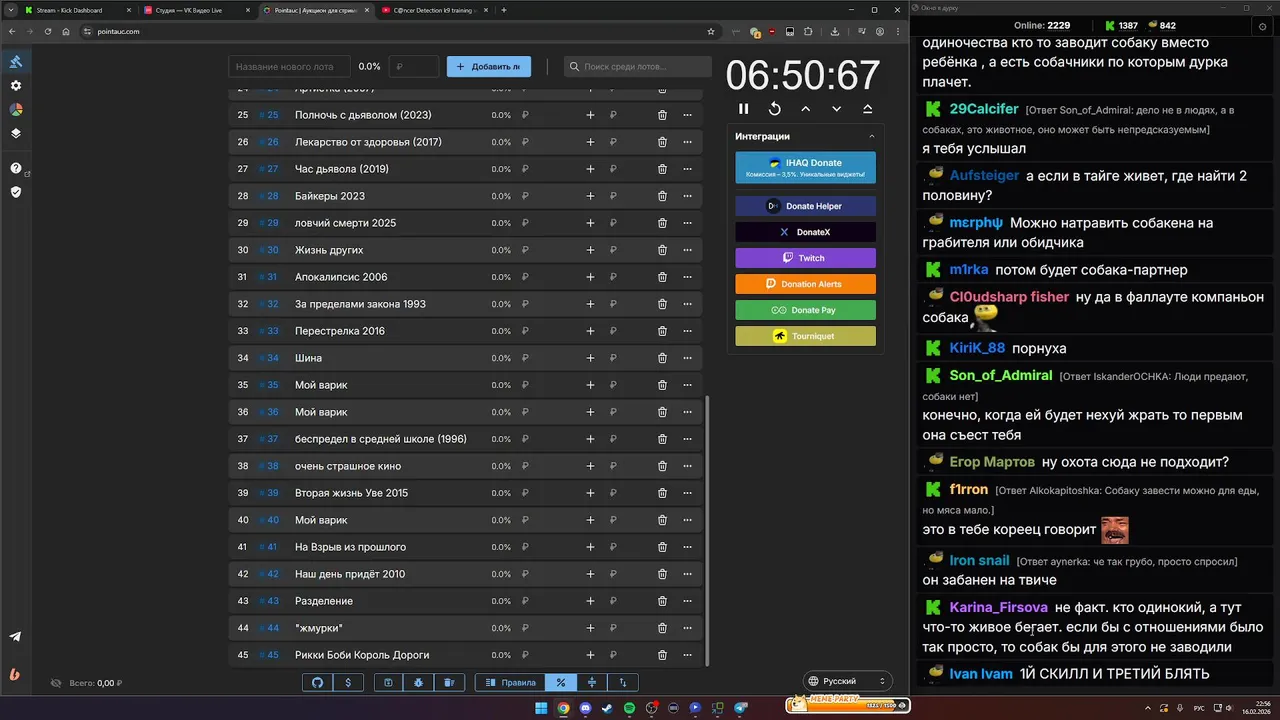Open the settings gear in sidebar

click(16, 86)
